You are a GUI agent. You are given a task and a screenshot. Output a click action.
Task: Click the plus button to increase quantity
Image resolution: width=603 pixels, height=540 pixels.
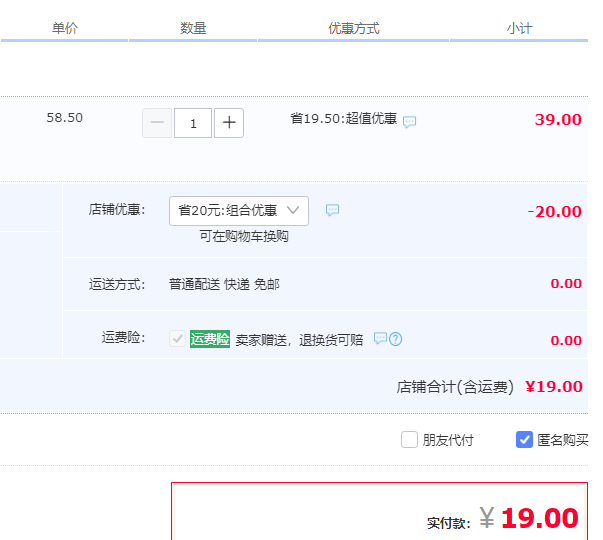(x=229, y=123)
